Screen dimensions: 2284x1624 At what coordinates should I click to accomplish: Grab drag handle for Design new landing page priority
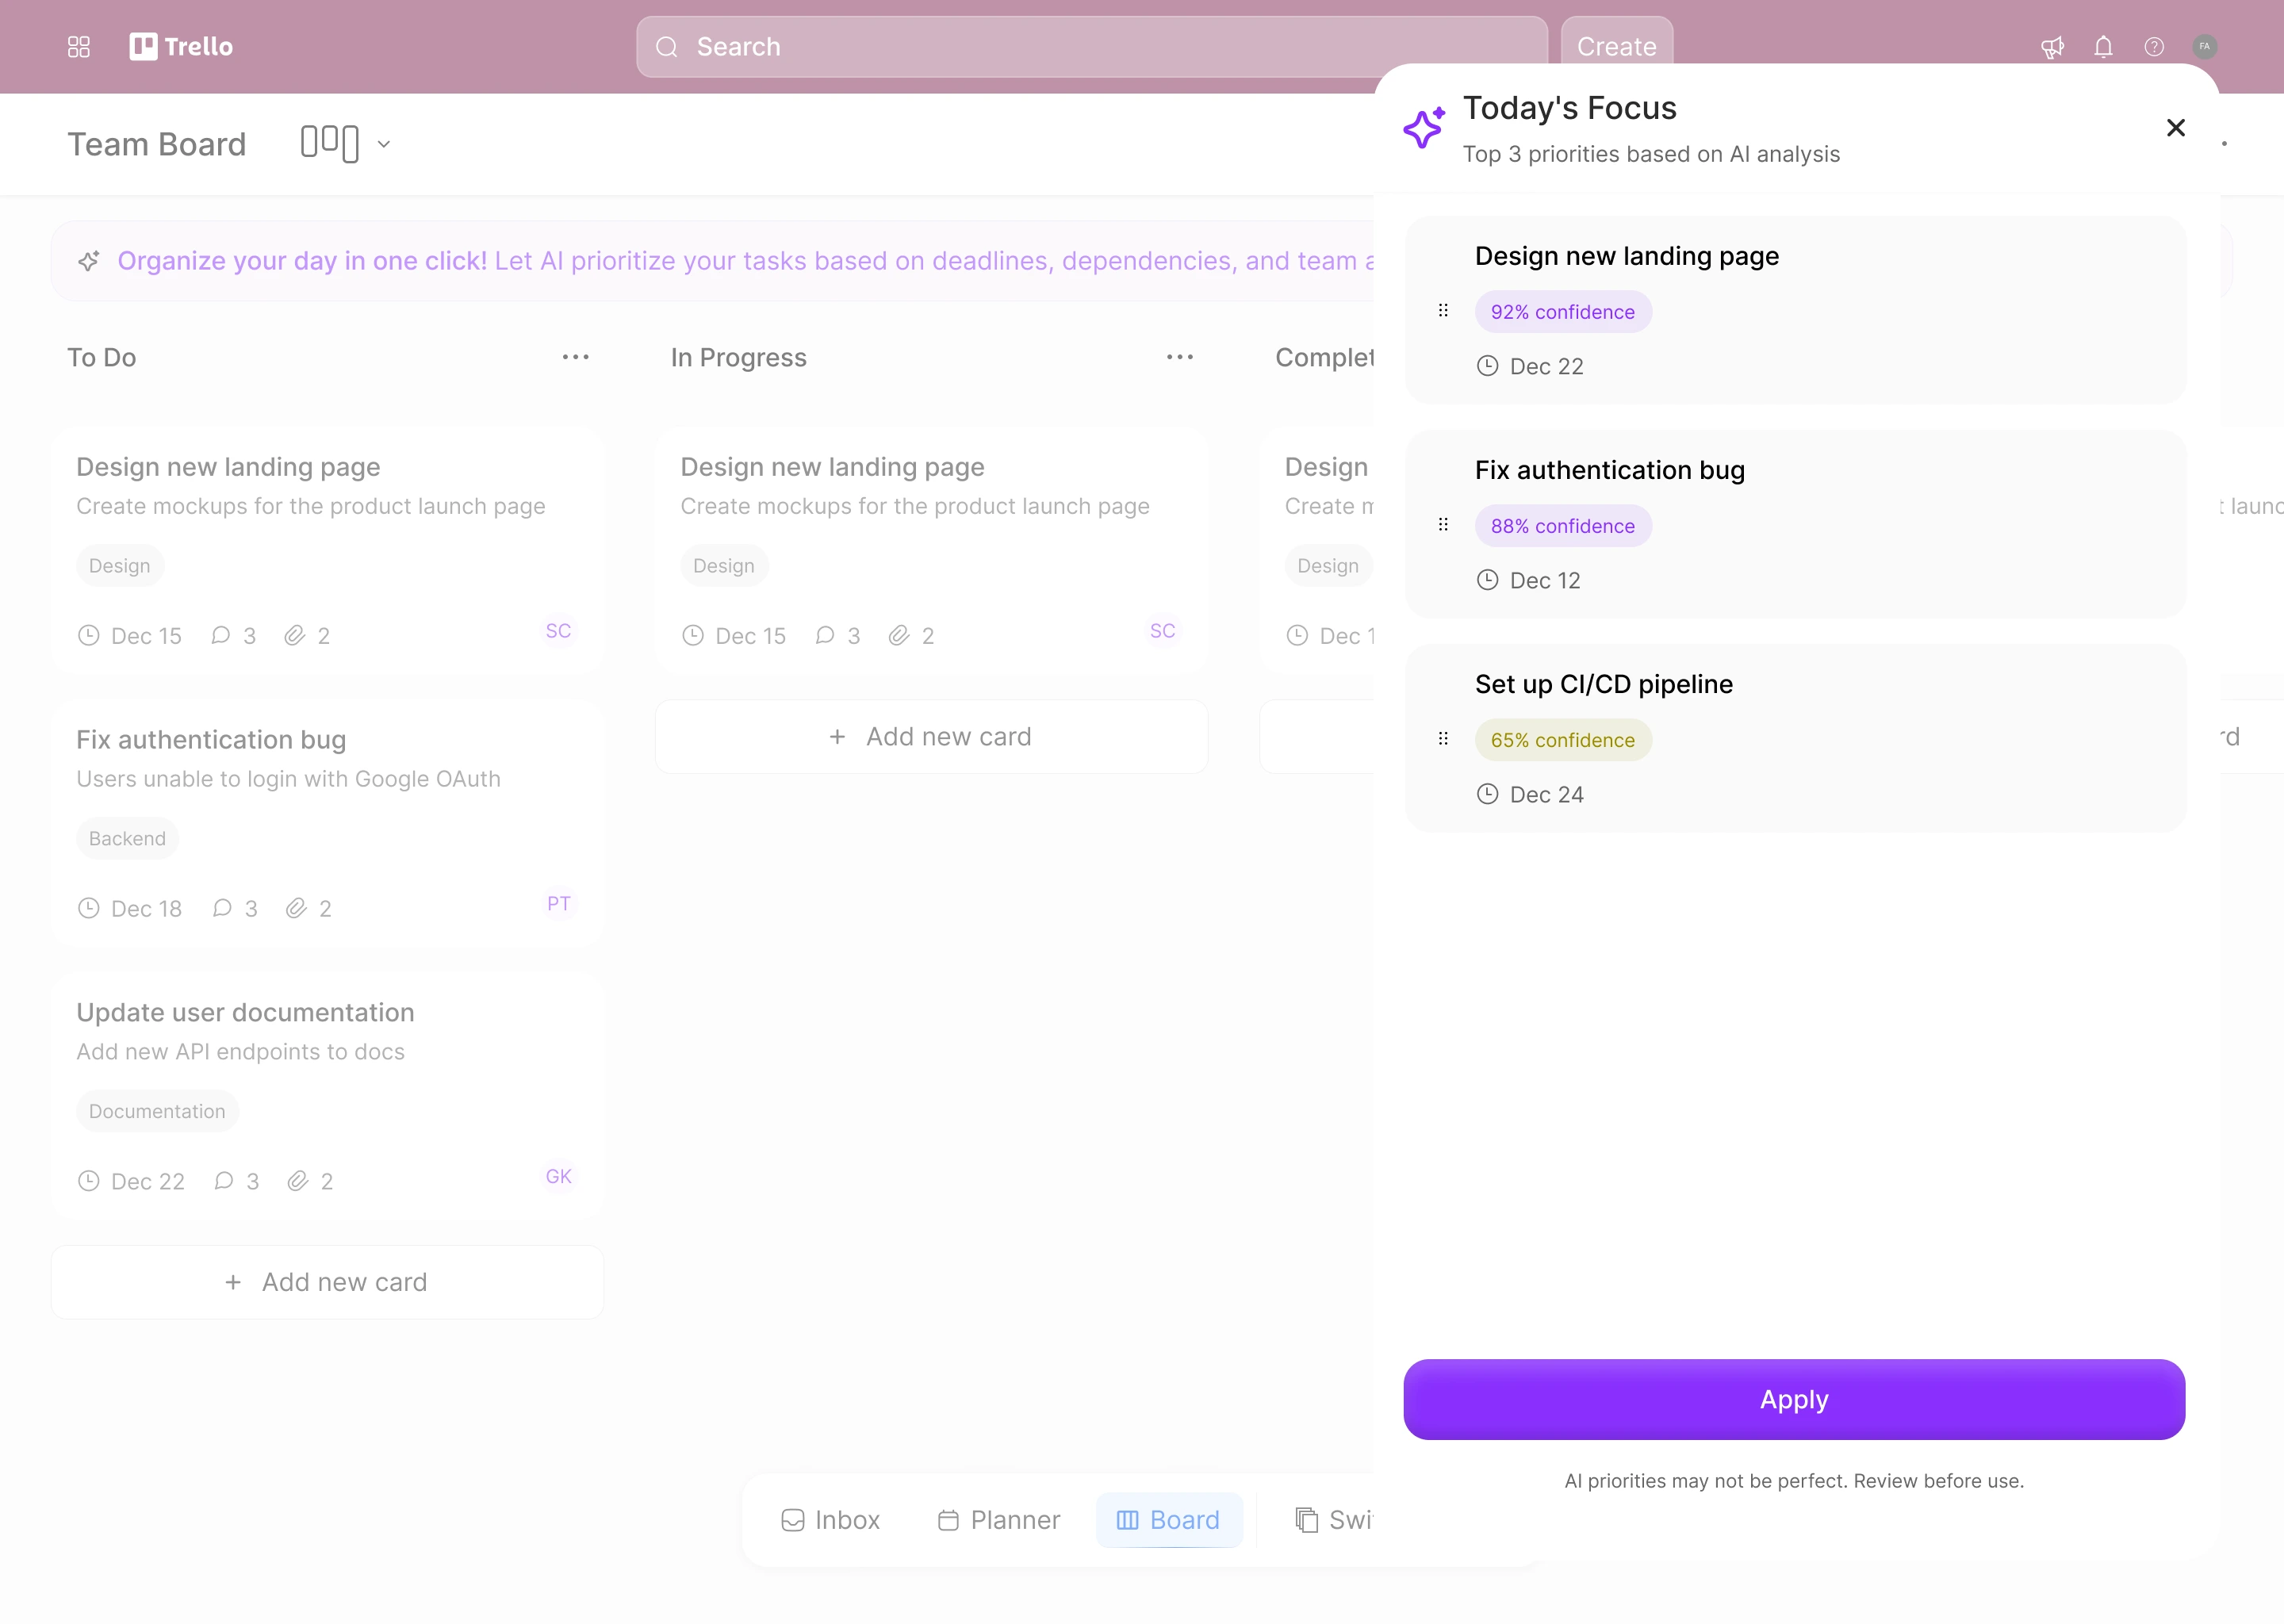1443,311
